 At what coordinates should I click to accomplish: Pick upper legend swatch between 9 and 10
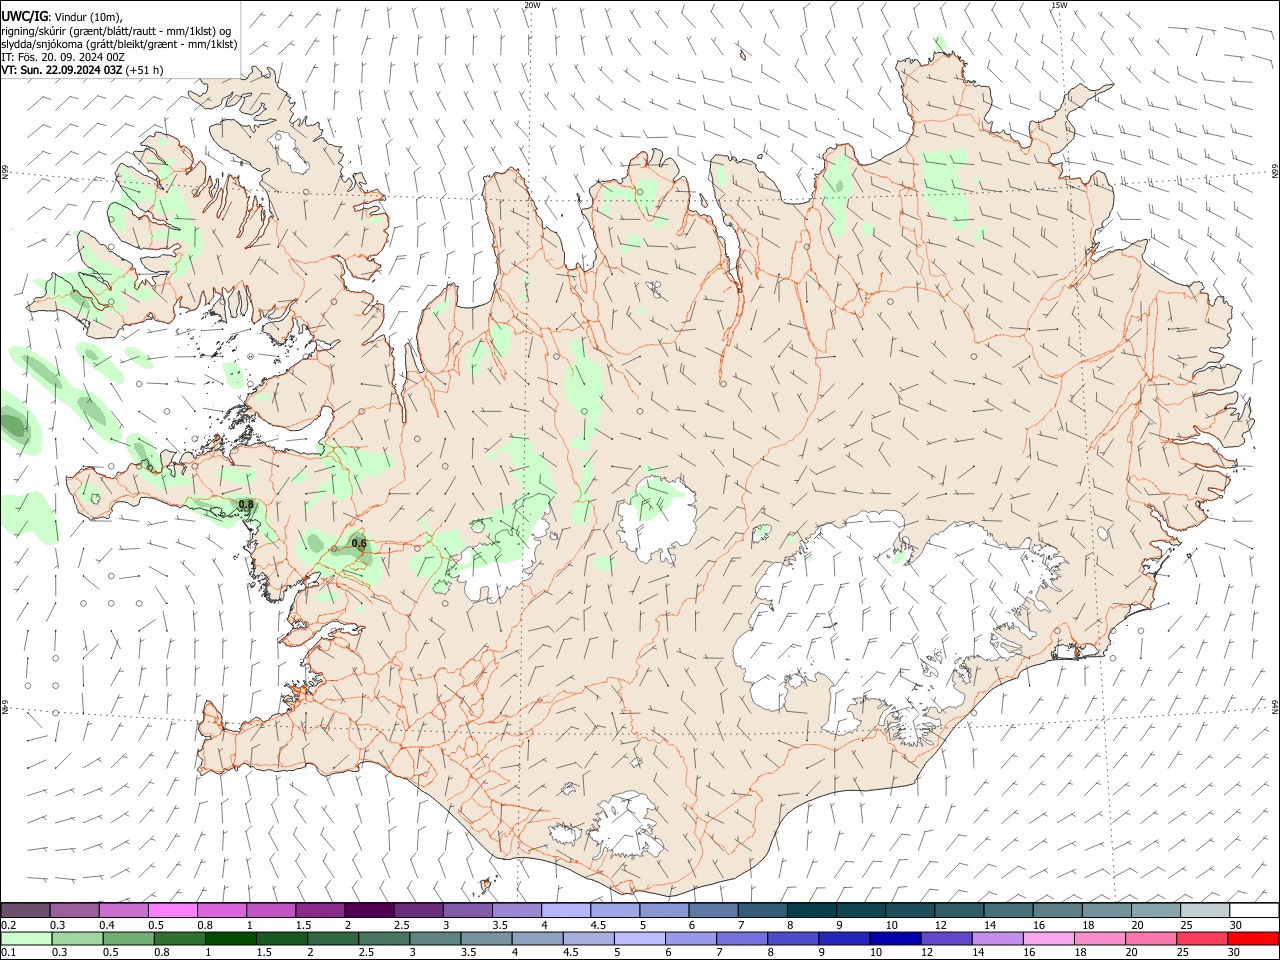tap(860, 910)
